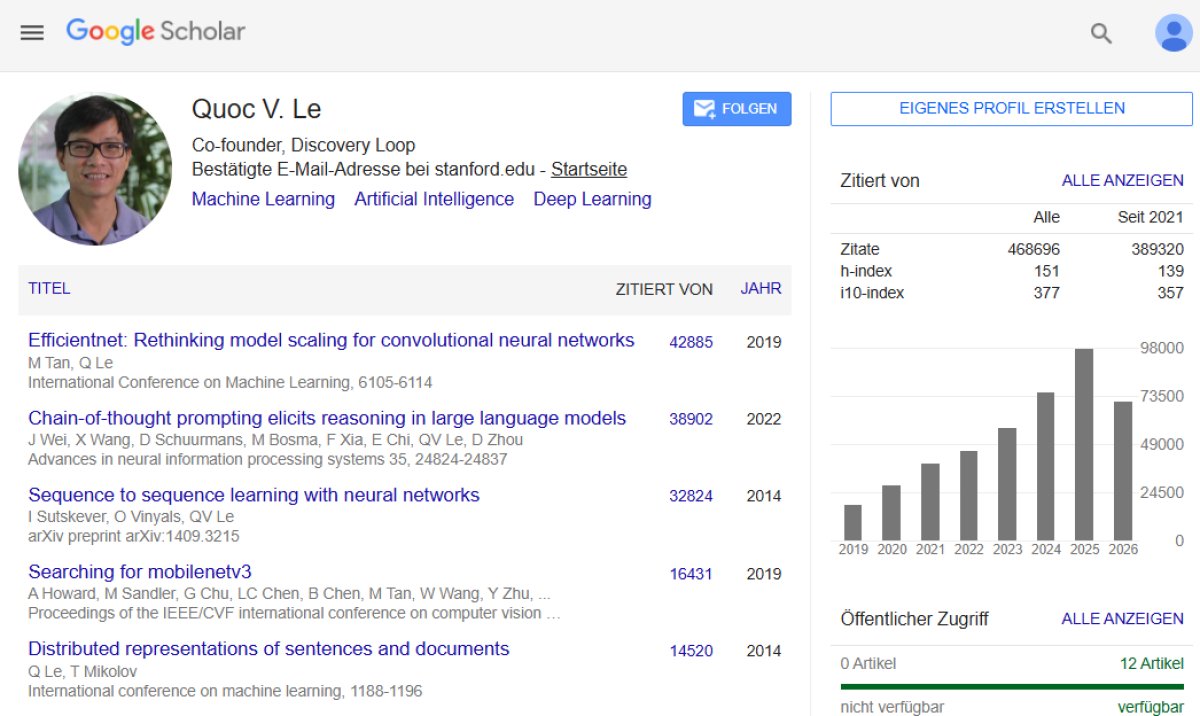The width and height of the screenshot is (1200, 716).
Task: Click 'arXiv preprint arXiv:1409.3215' text
Action: click(133, 536)
